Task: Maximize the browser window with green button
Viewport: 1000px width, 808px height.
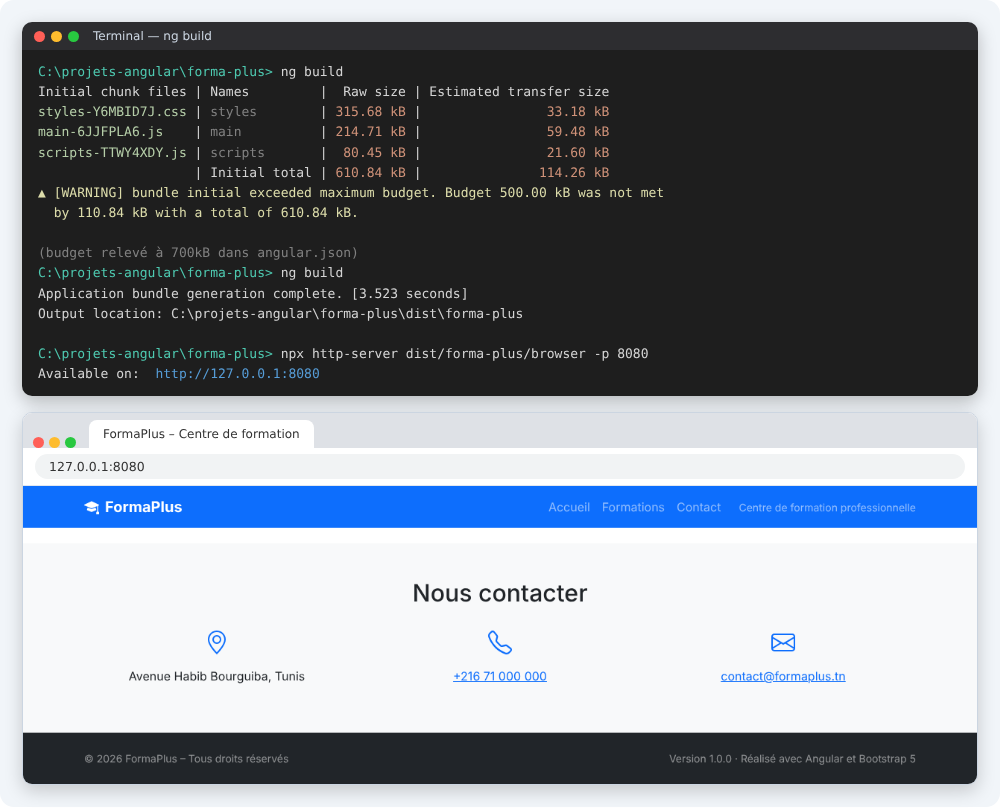Action: (70, 443)
